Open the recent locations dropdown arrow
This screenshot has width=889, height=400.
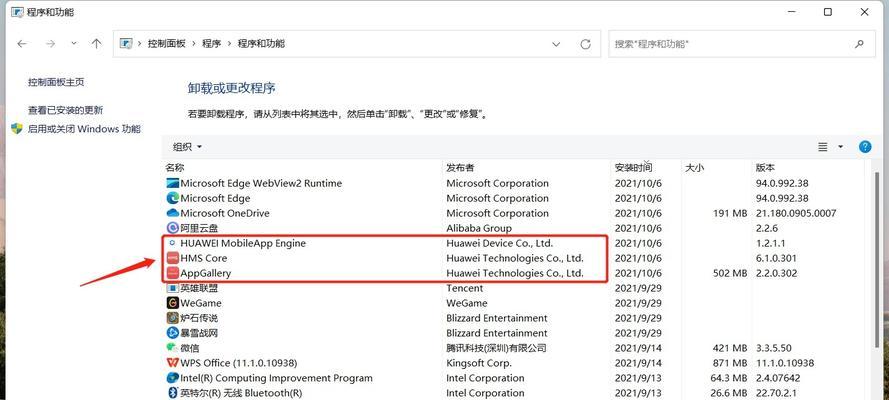click(x=74, y=44)
